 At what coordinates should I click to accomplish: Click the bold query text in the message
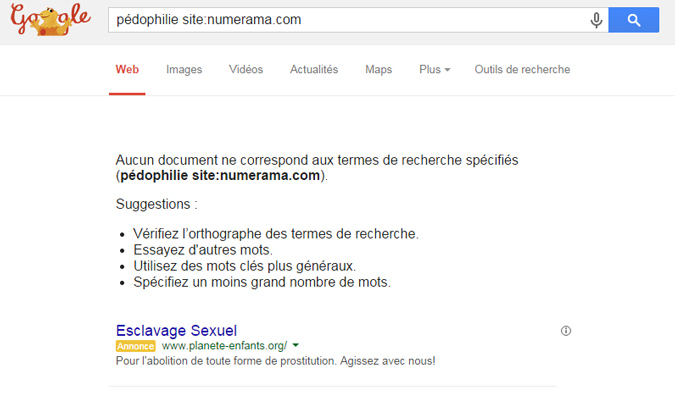(220, 176)
